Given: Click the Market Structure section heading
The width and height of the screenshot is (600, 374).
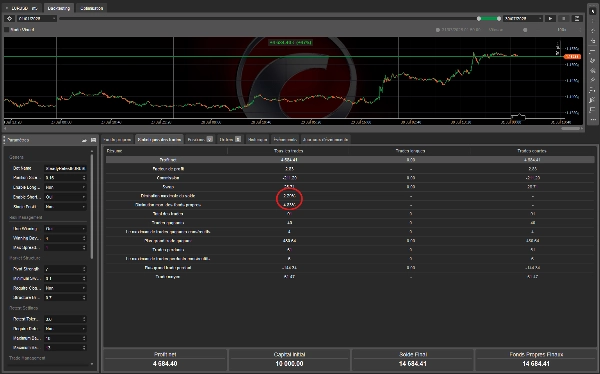Looking at the screenshot, I should pyautogui.click(x=24, y=258).
